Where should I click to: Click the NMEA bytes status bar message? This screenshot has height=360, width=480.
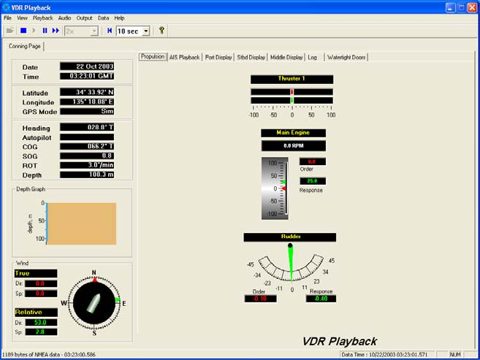49,354
